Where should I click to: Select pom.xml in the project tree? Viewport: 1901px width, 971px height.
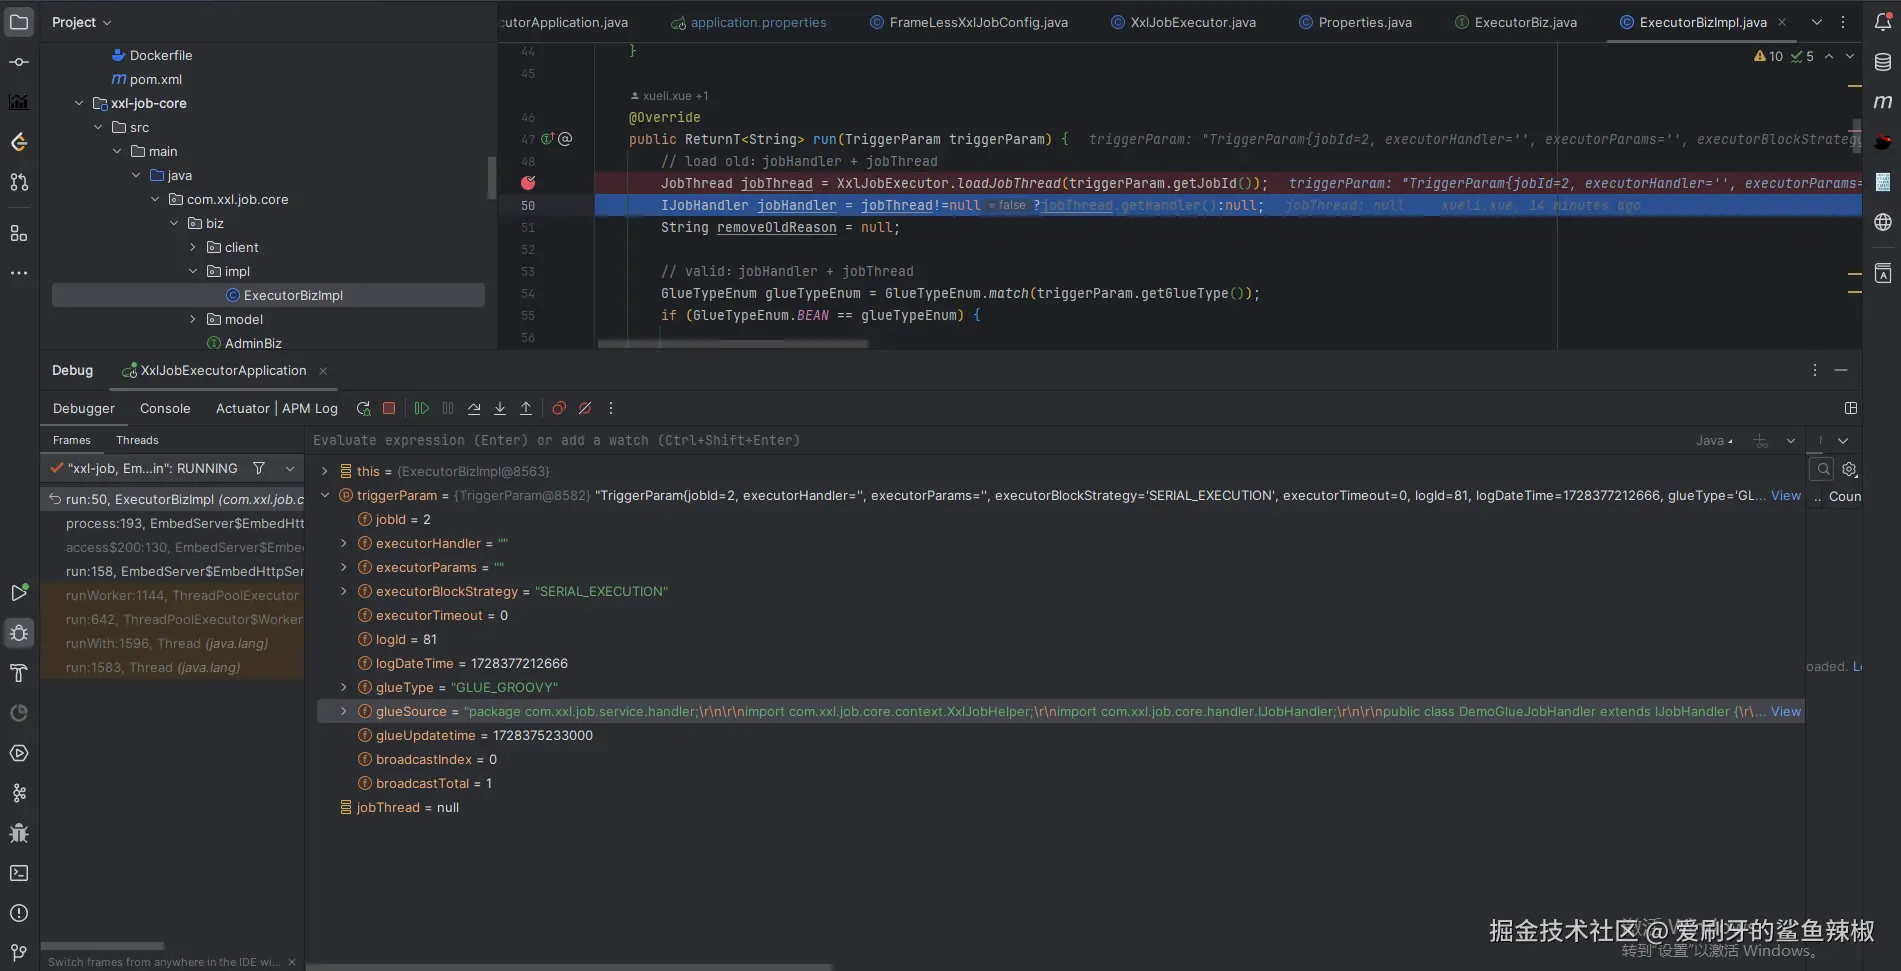155,79
